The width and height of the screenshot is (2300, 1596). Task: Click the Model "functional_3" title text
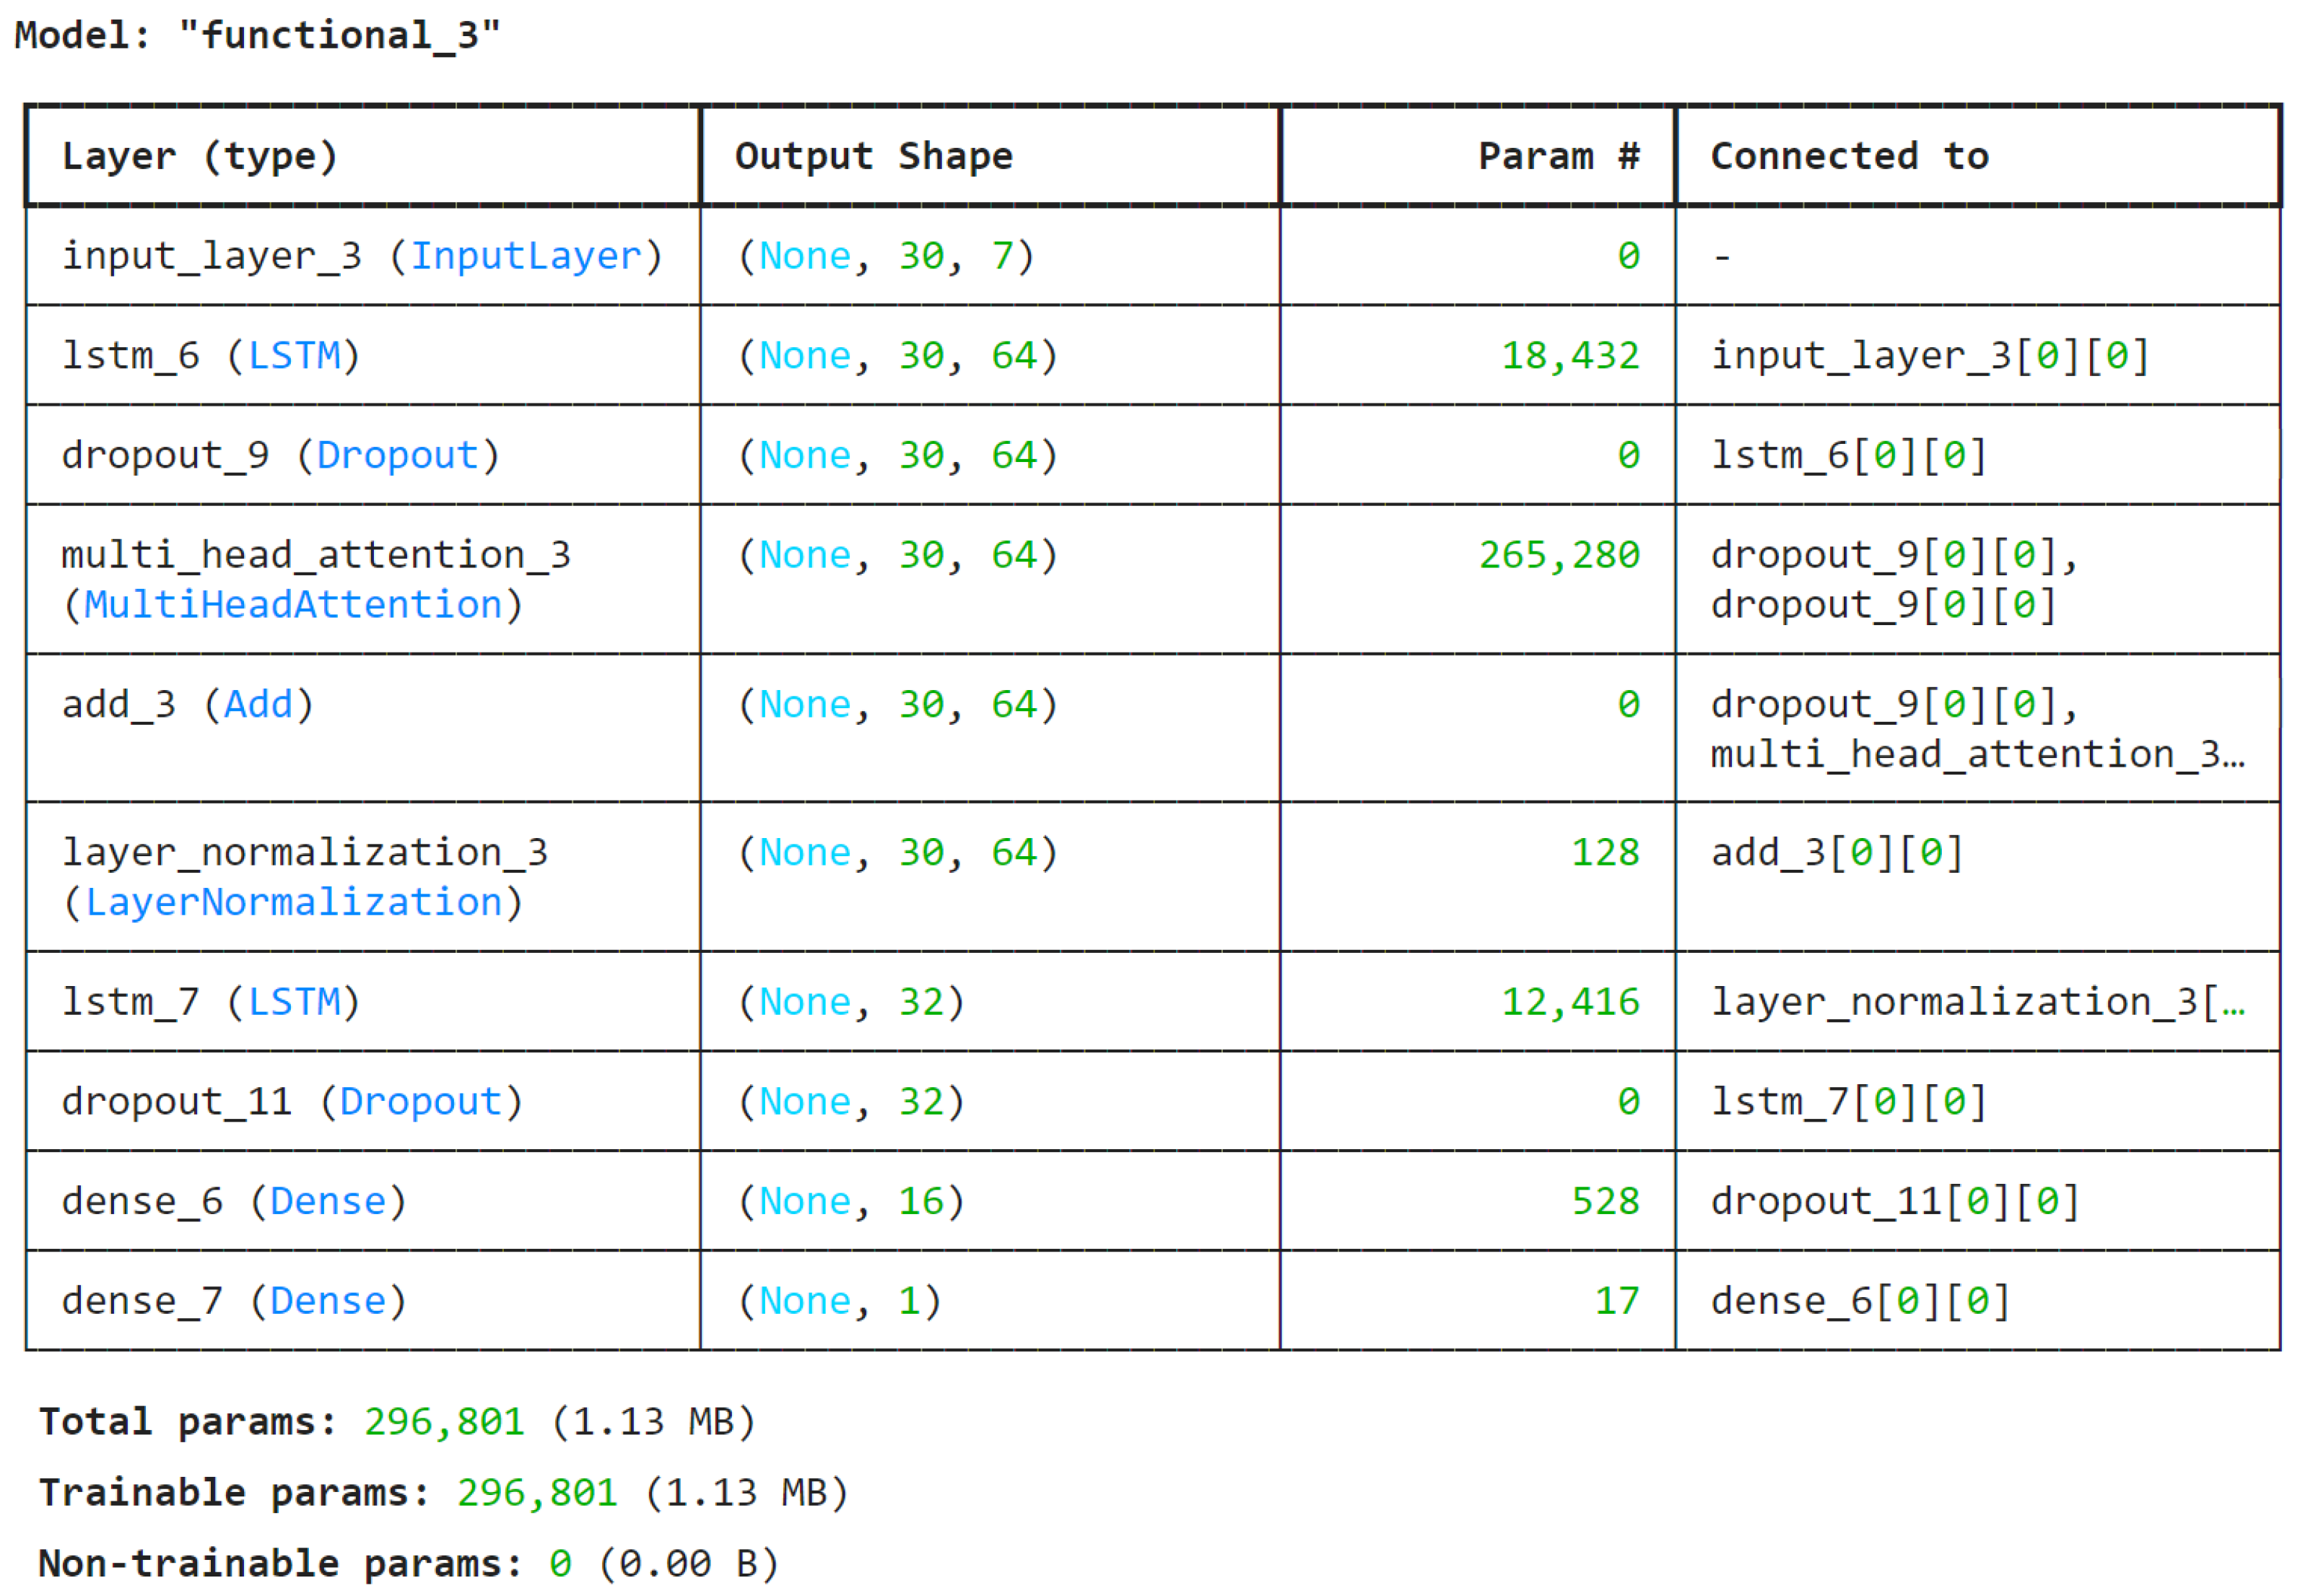[x=257, y=36]
